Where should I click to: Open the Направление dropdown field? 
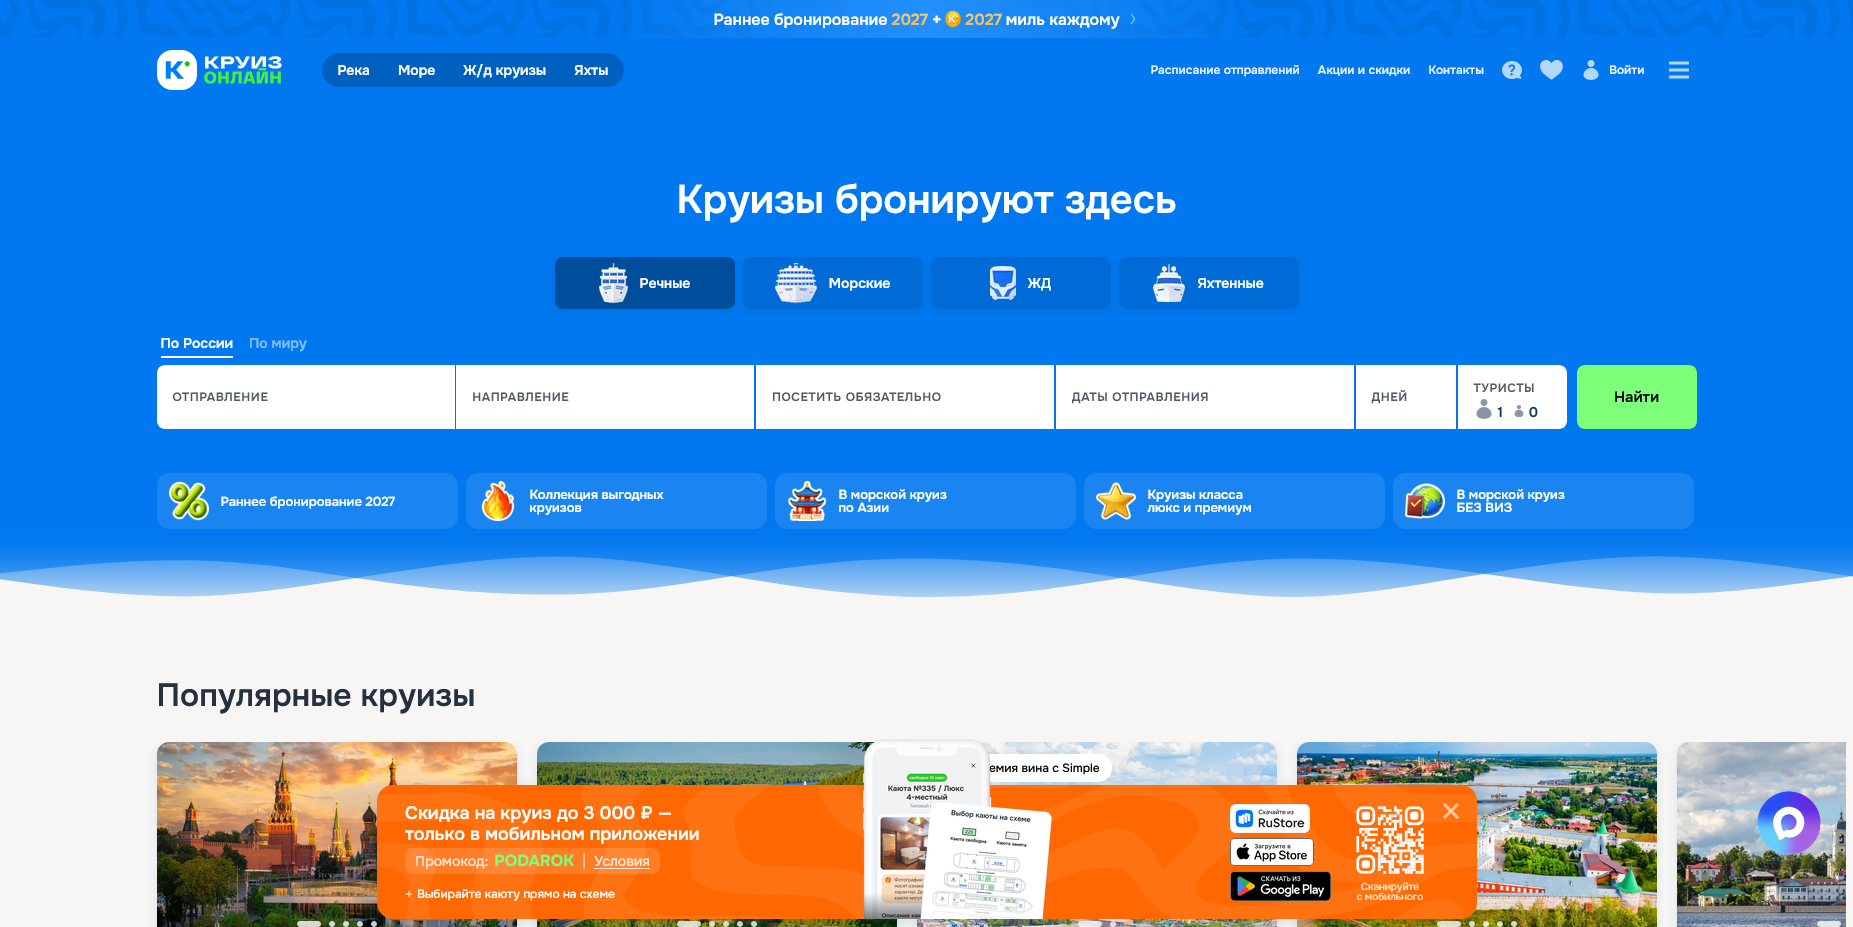coord(605,397)
